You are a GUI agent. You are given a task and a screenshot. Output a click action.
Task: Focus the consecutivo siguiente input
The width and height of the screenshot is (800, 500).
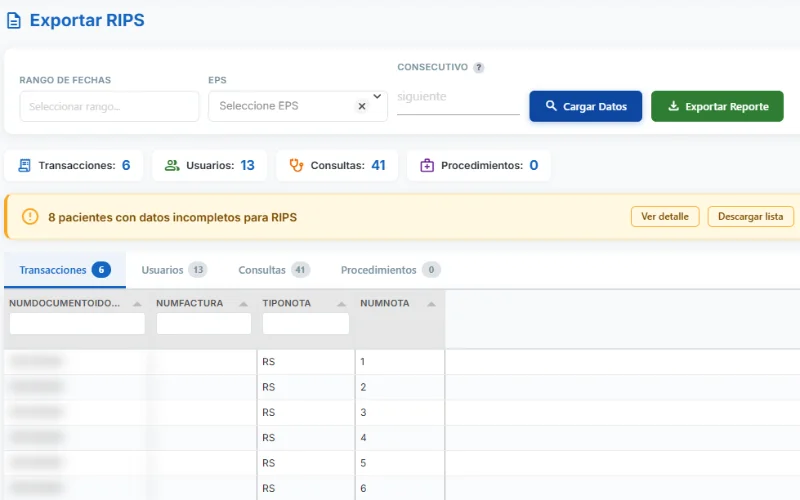pos(458,97)
